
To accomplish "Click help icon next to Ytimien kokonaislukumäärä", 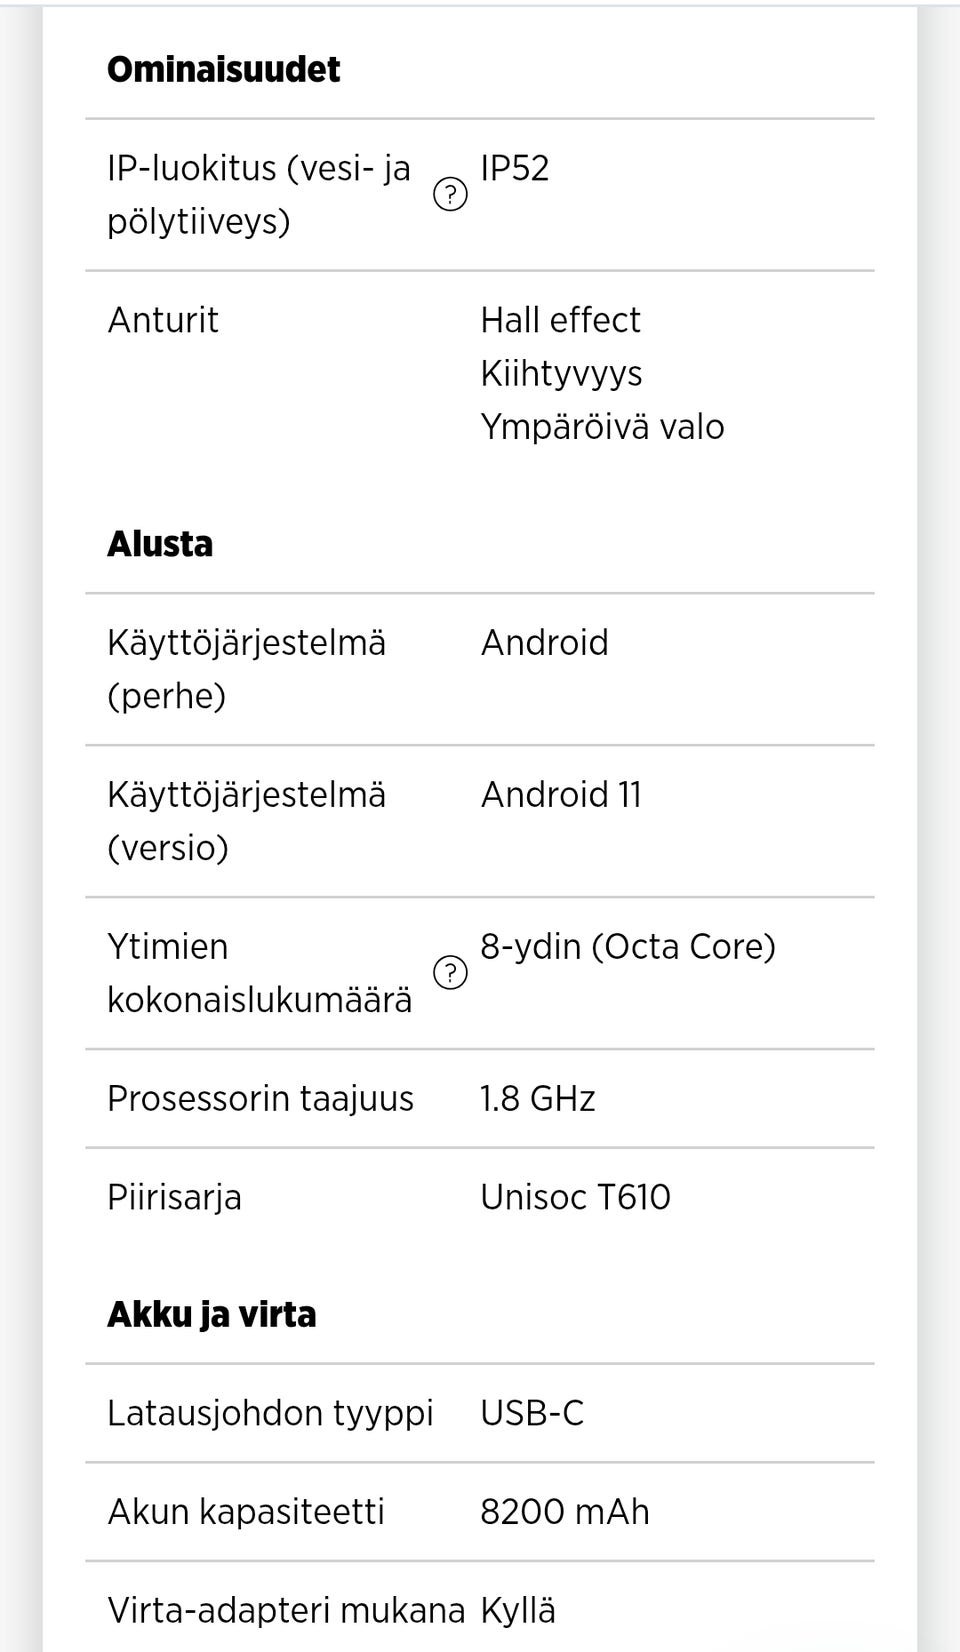I will [x=450, y=972].
